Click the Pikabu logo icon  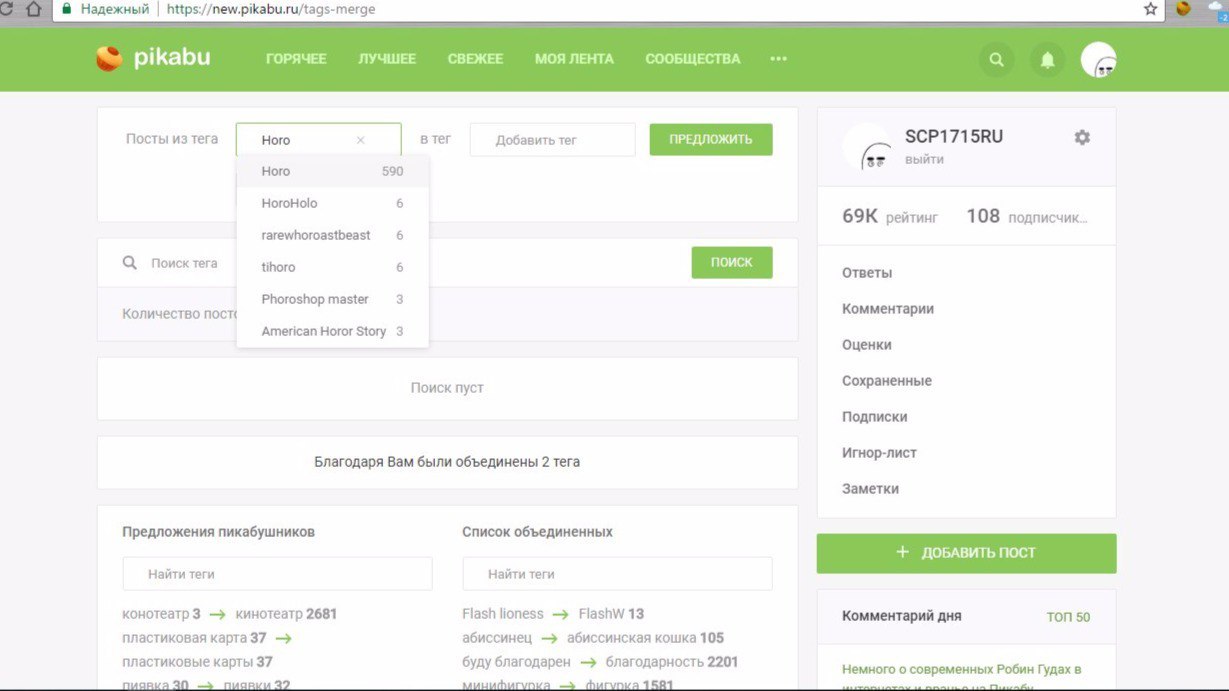(109, 59)
